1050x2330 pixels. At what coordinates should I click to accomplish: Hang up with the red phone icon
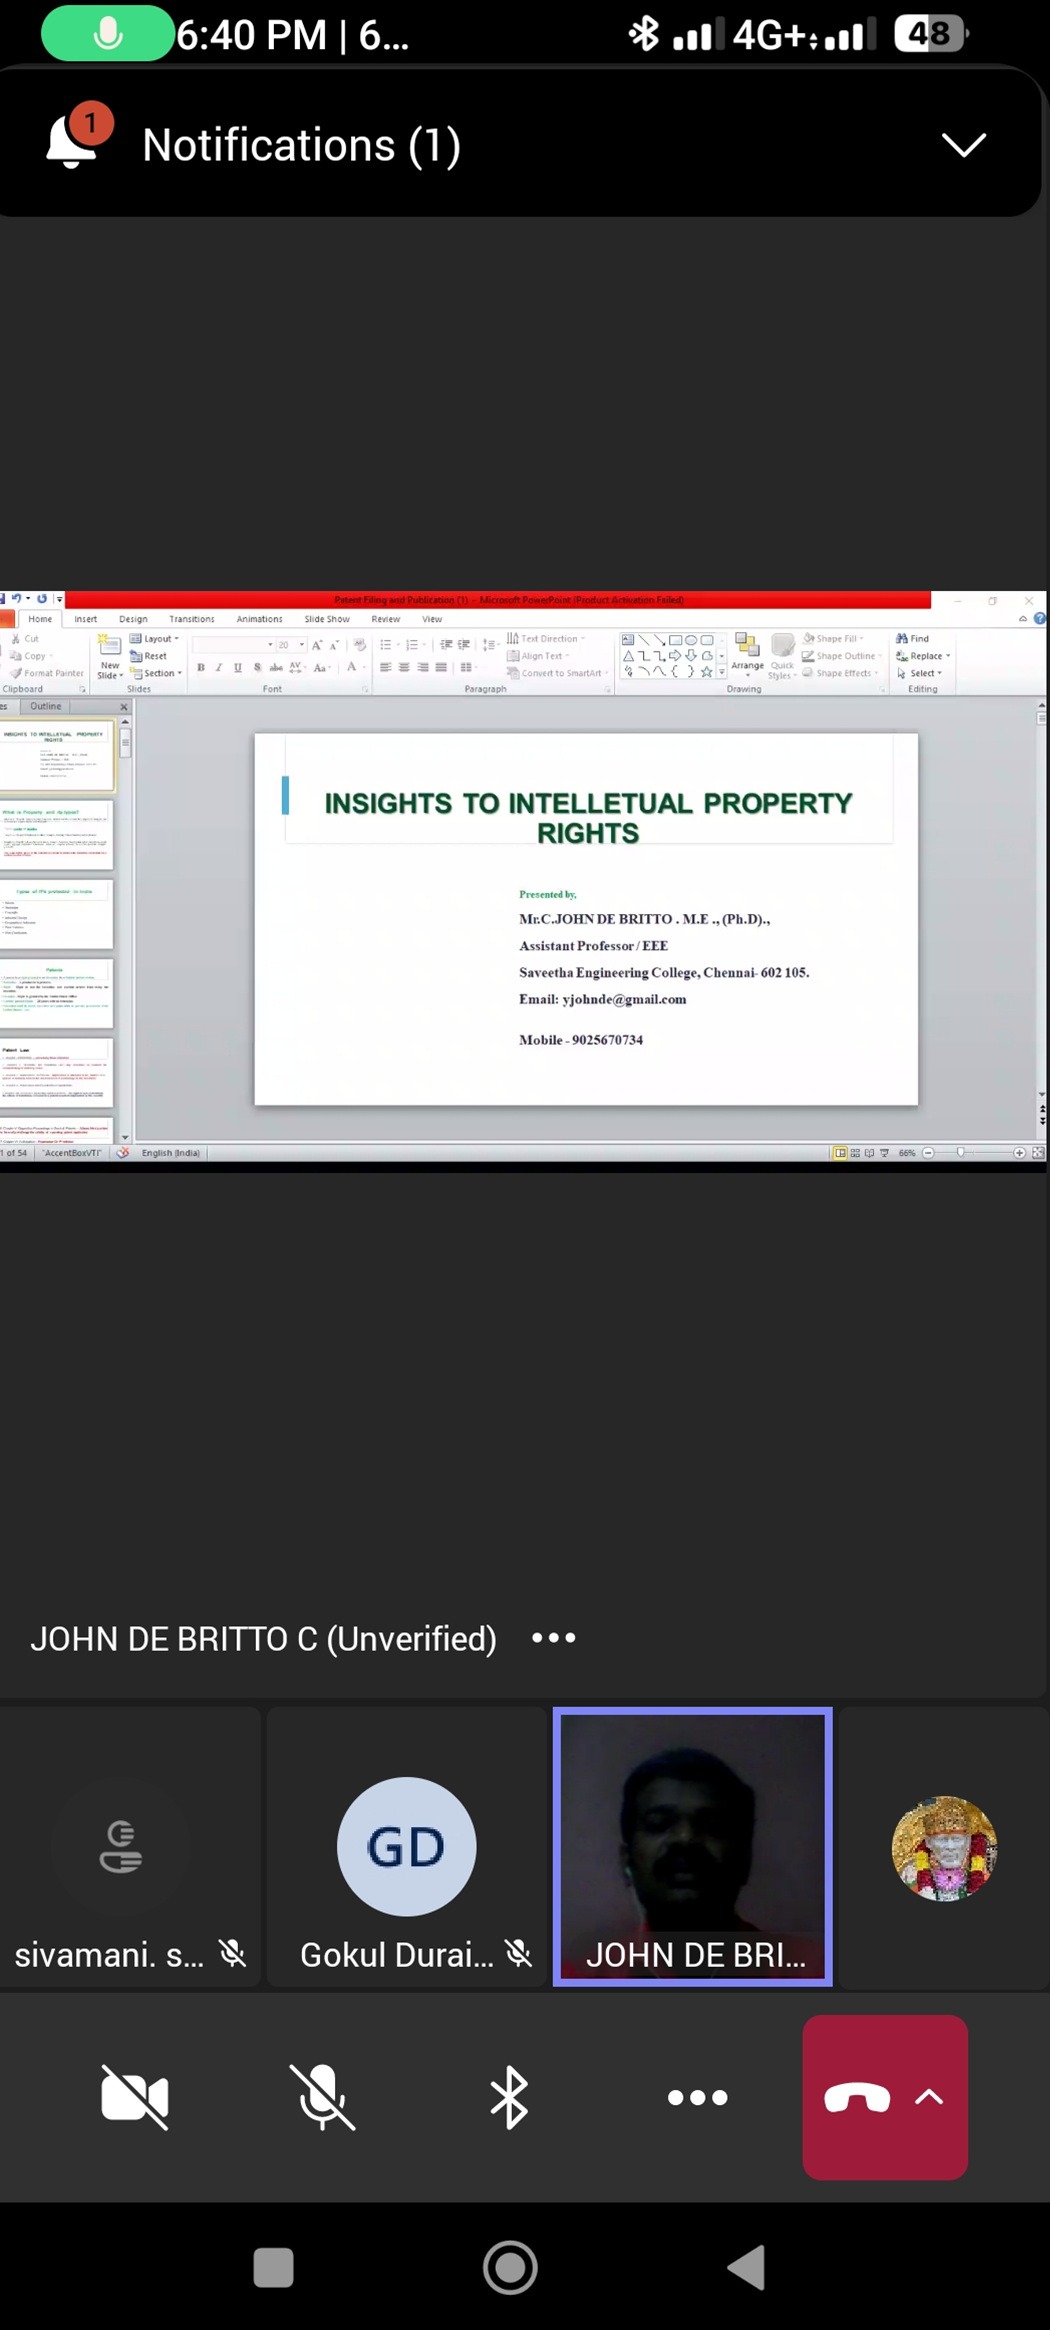point(856,2097)
